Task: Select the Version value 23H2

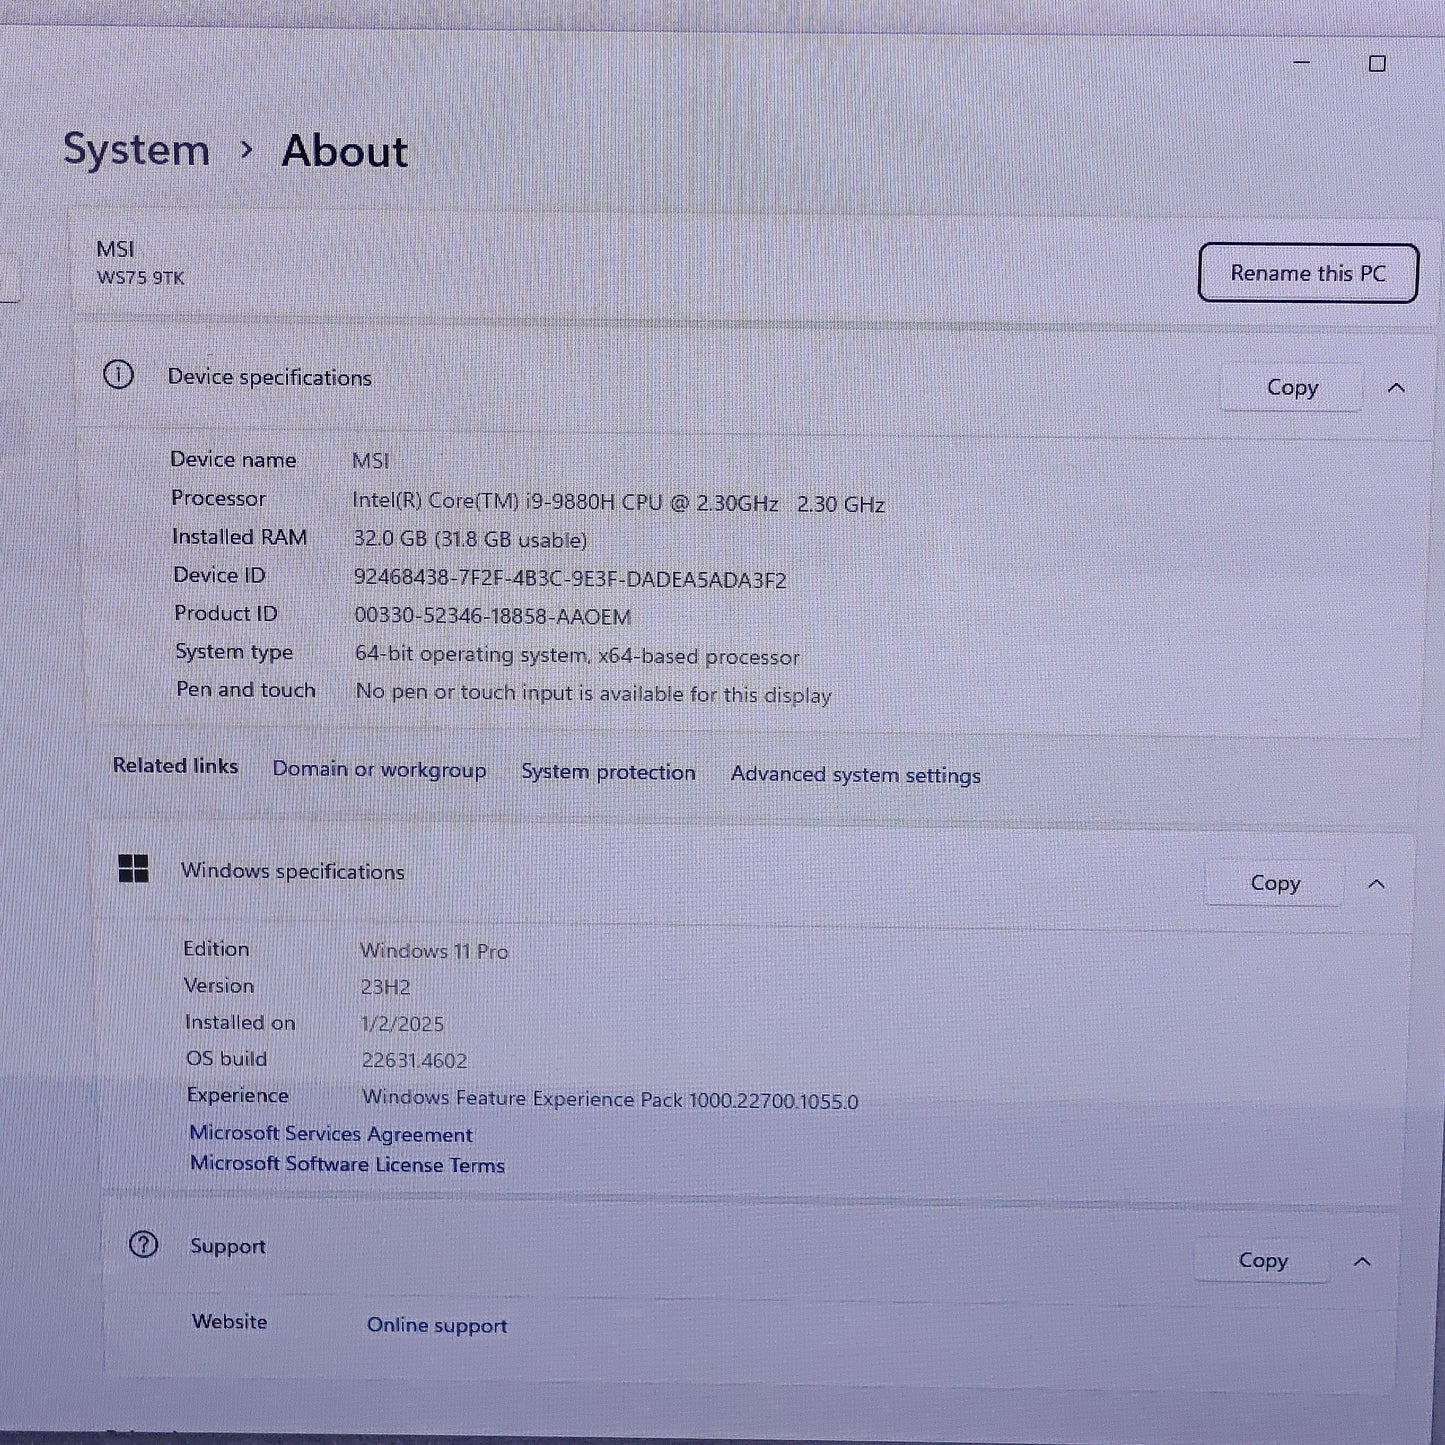Action: 385,987
